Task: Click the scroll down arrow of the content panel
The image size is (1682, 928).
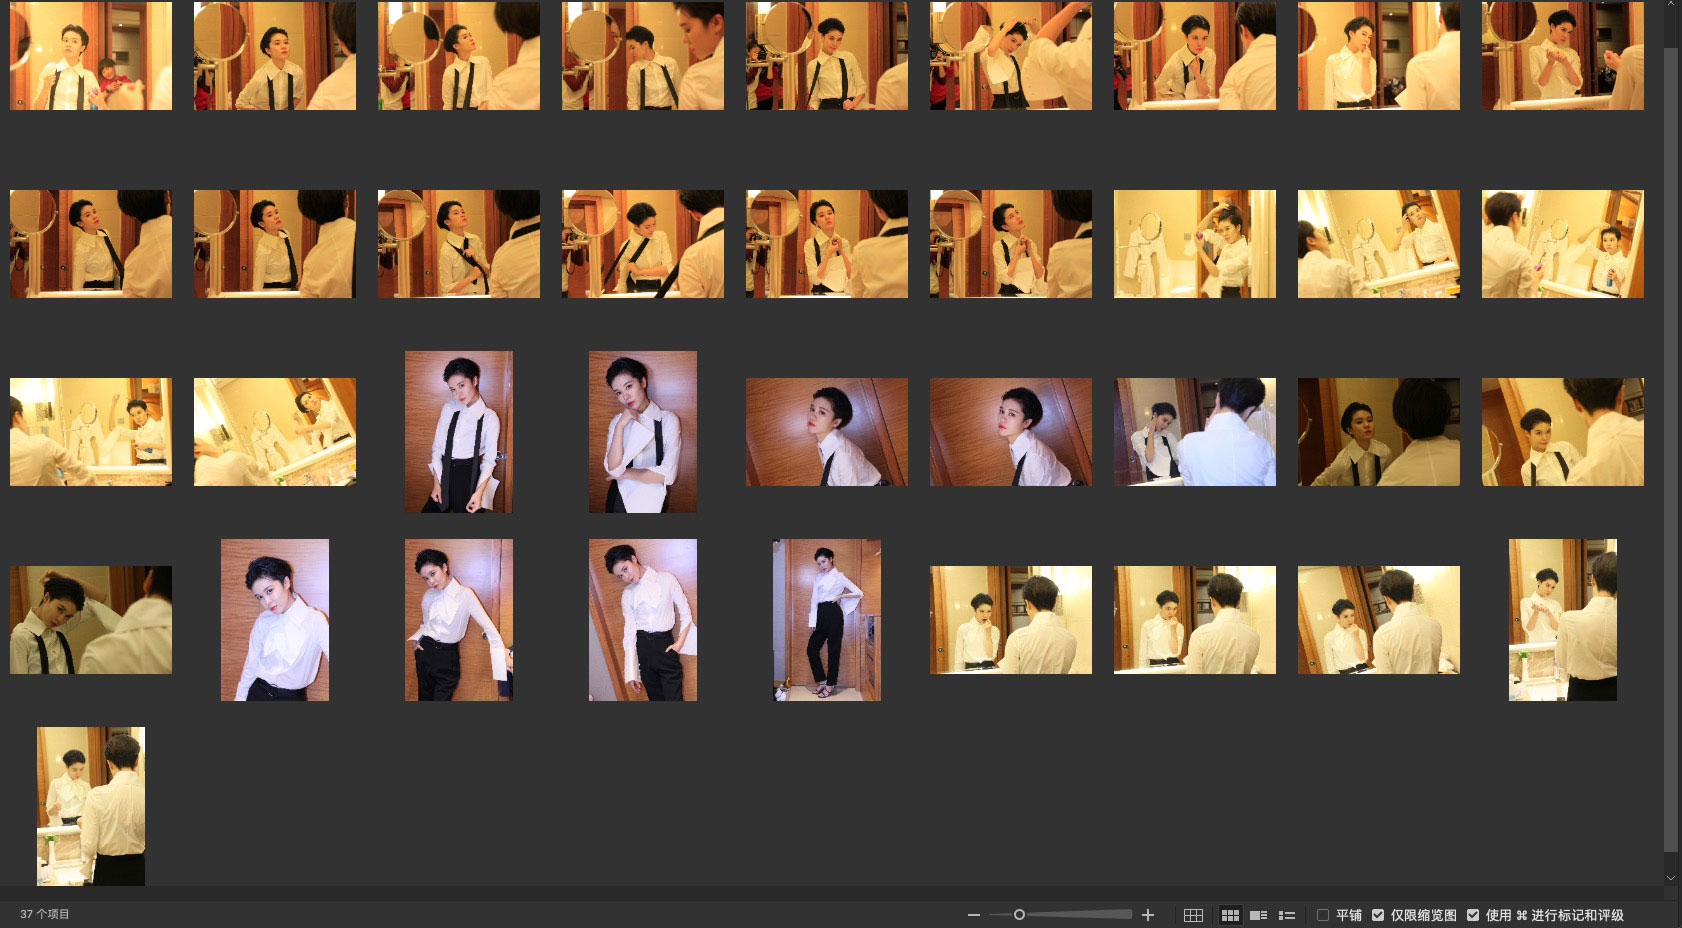Action: point(1670,878)
